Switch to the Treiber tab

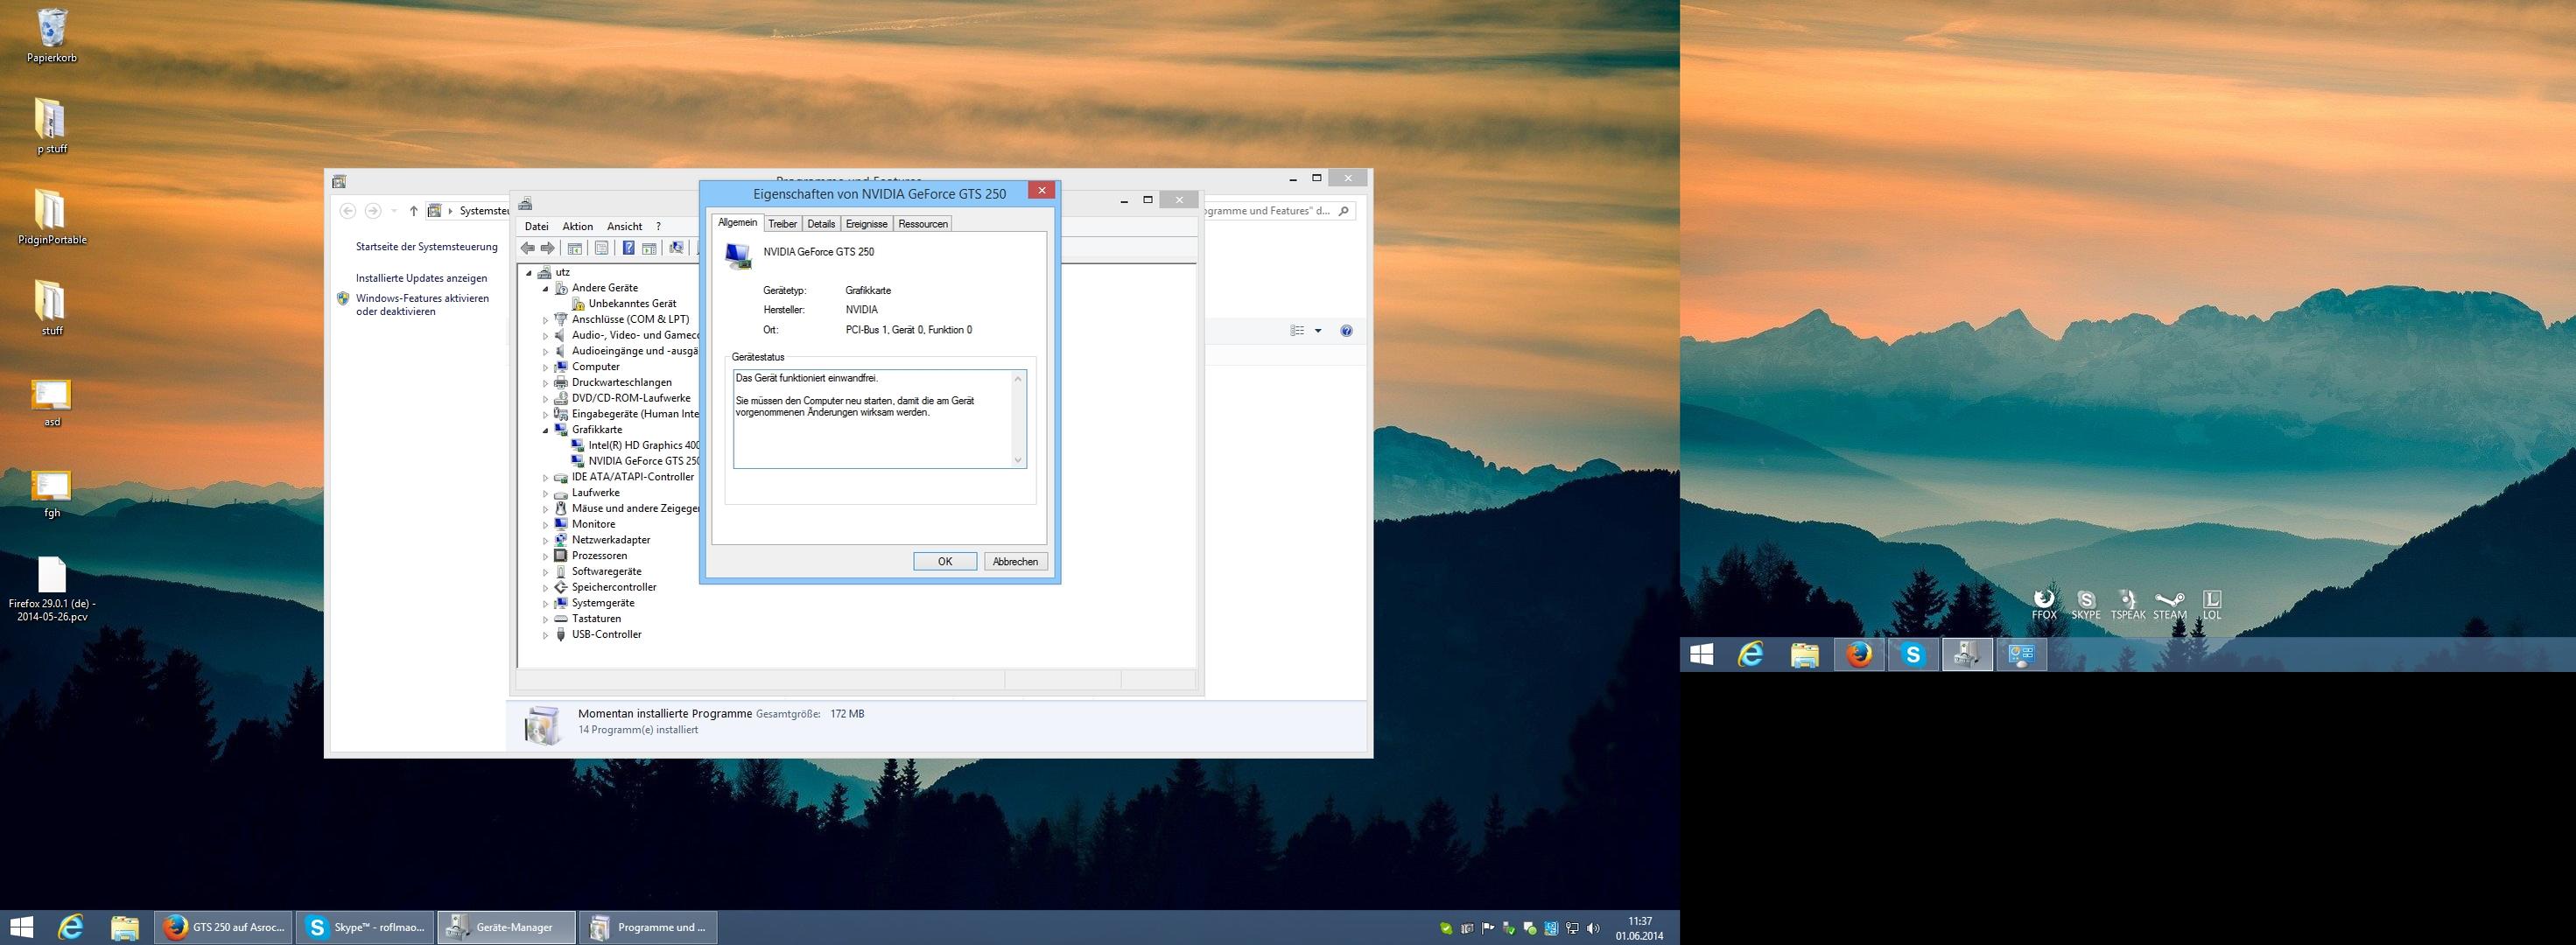(782, 224)
